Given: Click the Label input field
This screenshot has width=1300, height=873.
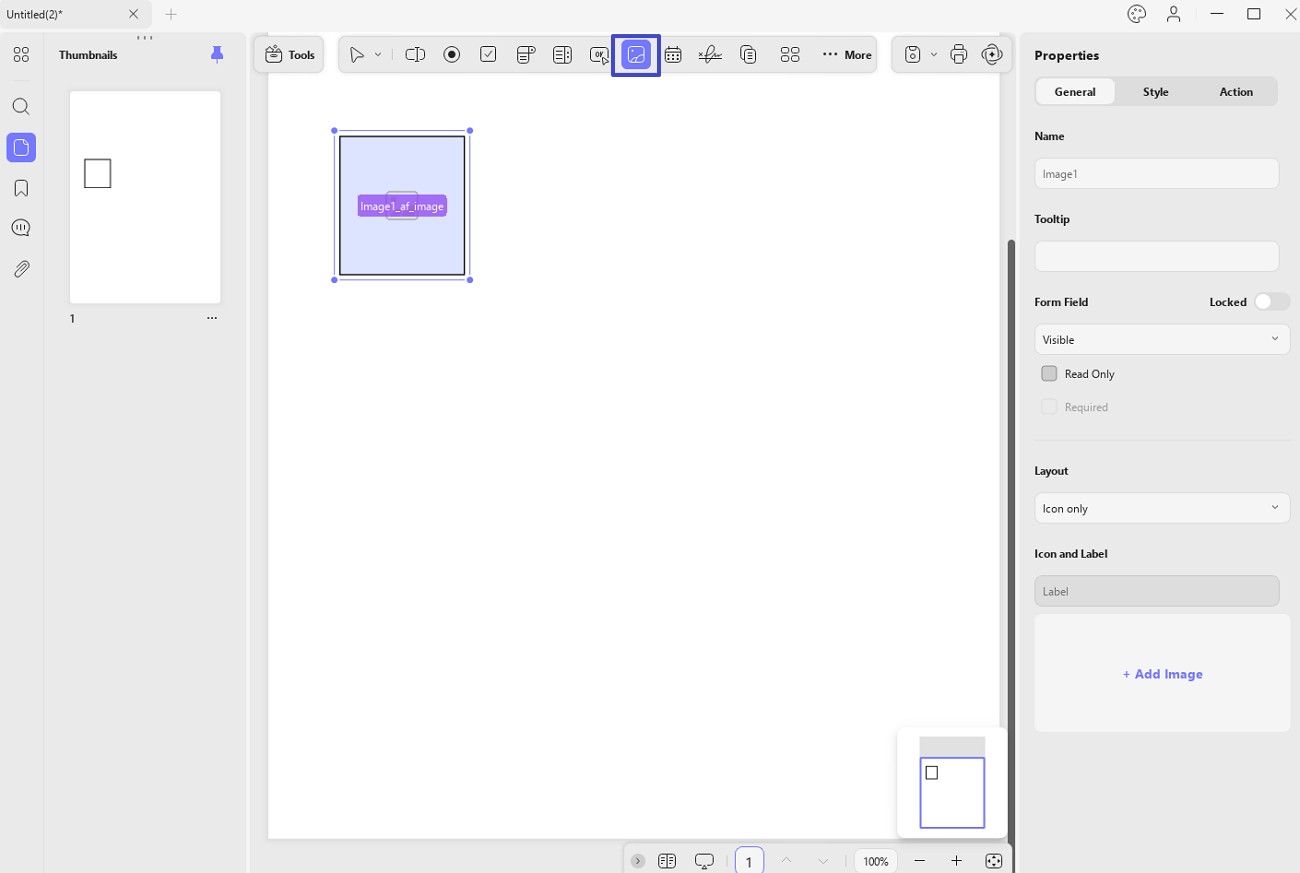Looking at the screenshot, I should pos(1157,591).
